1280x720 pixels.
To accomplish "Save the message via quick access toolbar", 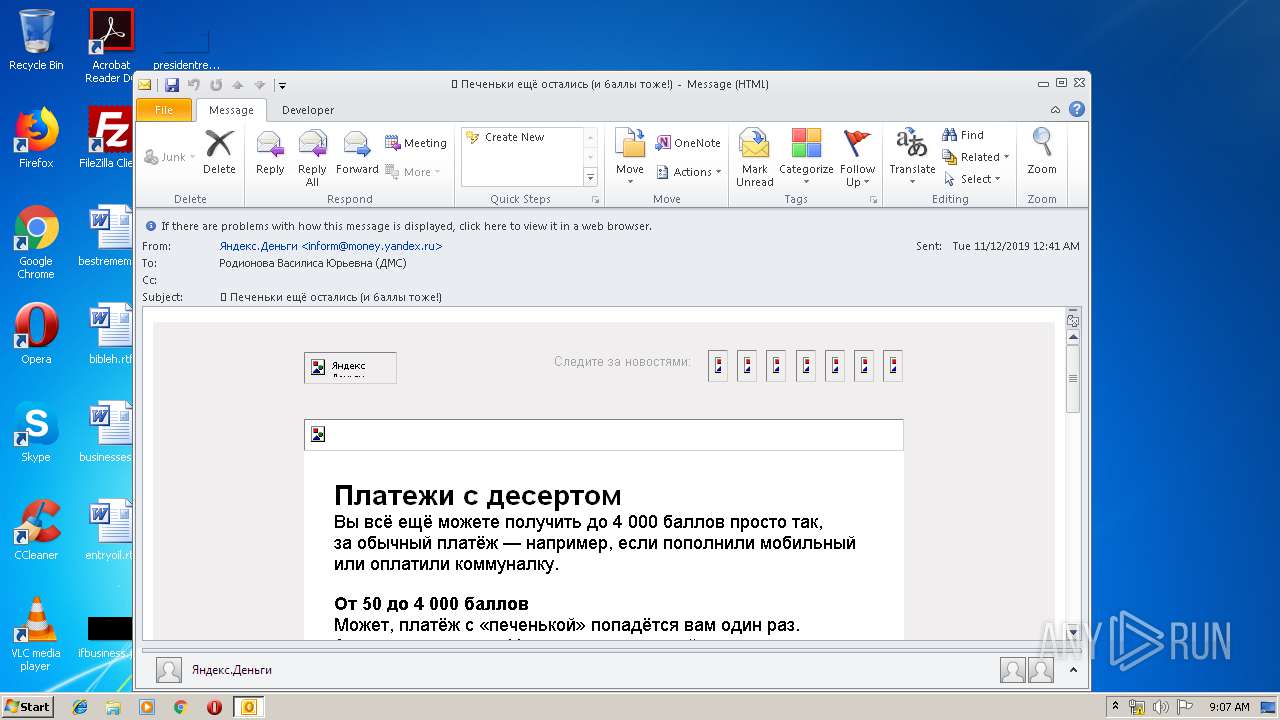I will pyautogui.click(x=172, y=85).
